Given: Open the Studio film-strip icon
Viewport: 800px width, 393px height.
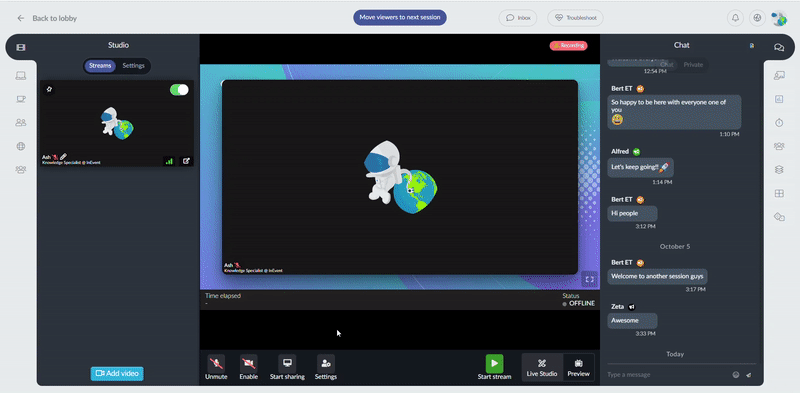Looking at the screenshot, I should (20, 47).
